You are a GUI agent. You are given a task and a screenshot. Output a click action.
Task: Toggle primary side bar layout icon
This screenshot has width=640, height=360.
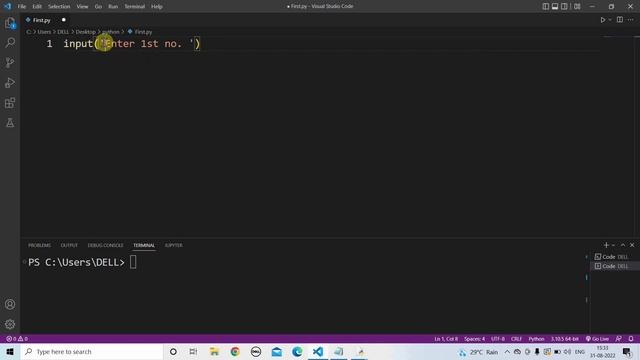[545, 7]
